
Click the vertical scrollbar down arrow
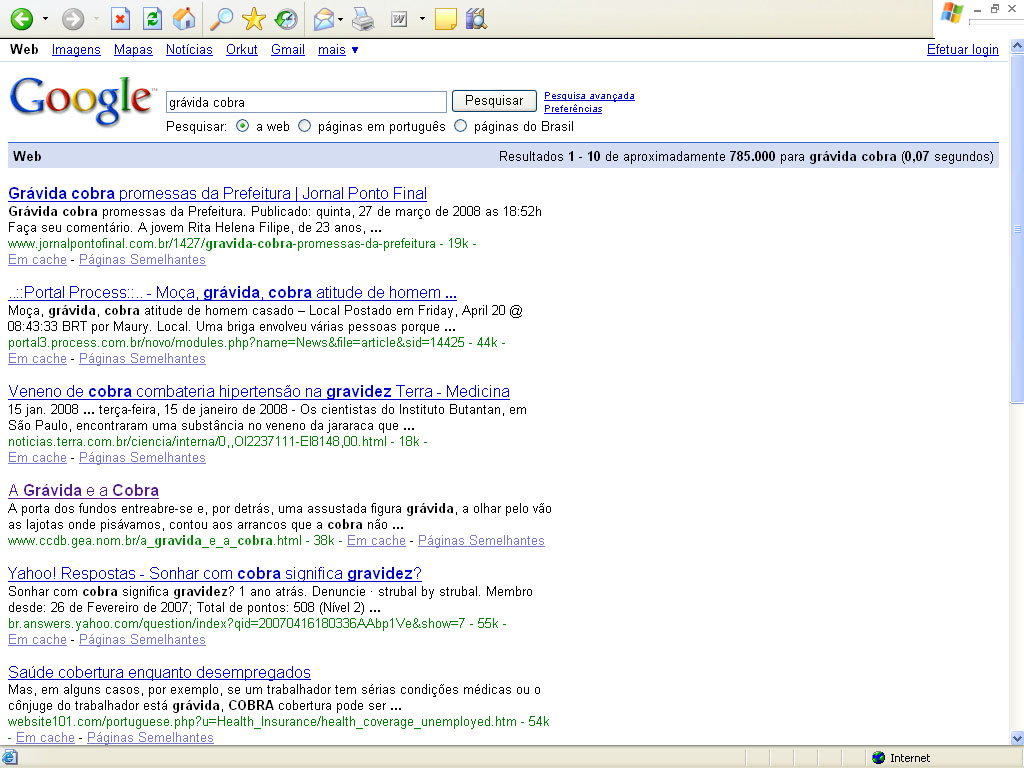click(1016, 738)
